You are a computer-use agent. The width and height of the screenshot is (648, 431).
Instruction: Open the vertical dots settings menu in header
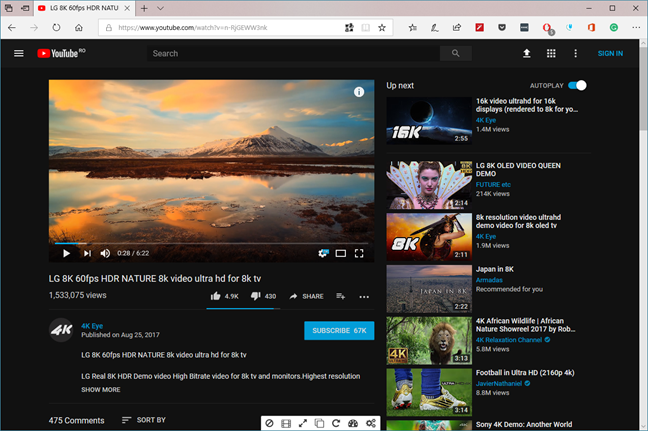pyautogui.click(x=575, y=53)
